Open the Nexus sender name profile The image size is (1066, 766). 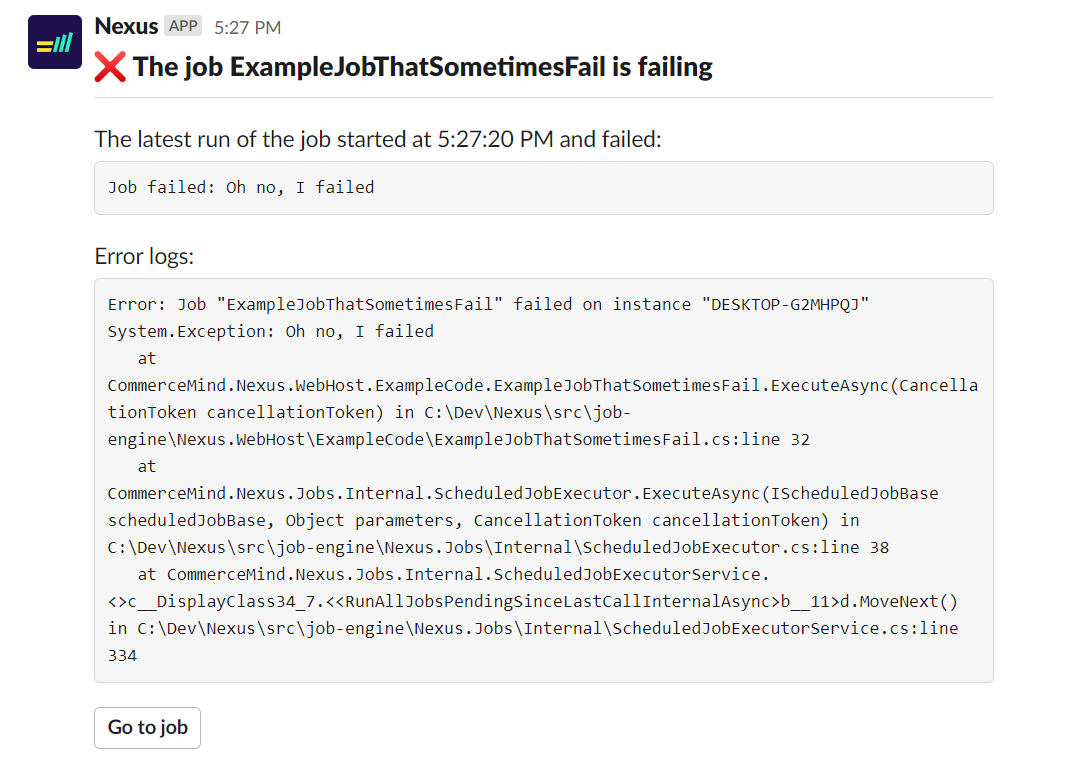pos(126,26)
